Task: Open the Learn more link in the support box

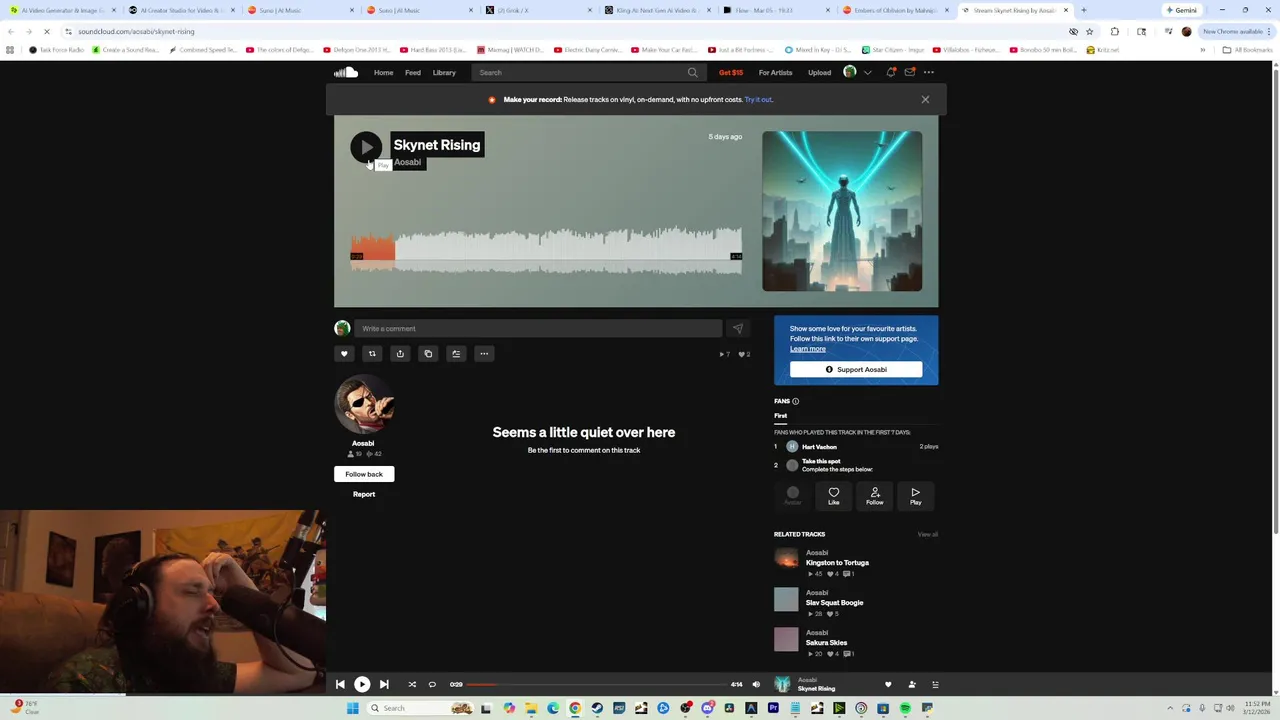Action: coord(808,349)
